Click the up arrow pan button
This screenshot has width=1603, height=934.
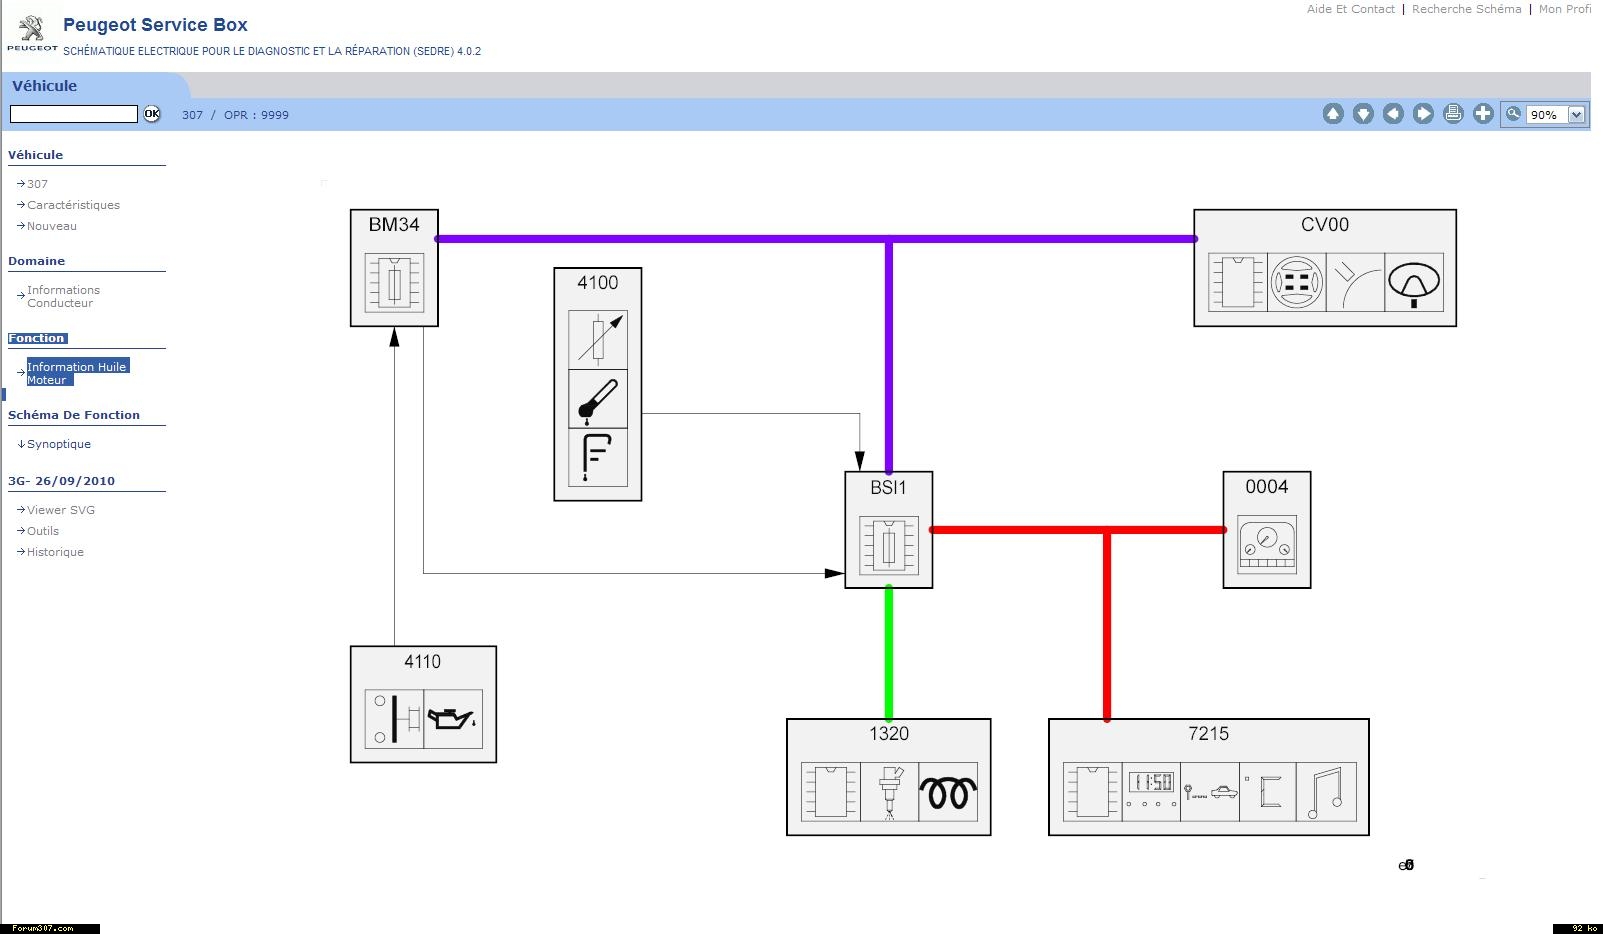click(x=1332, y=114)
